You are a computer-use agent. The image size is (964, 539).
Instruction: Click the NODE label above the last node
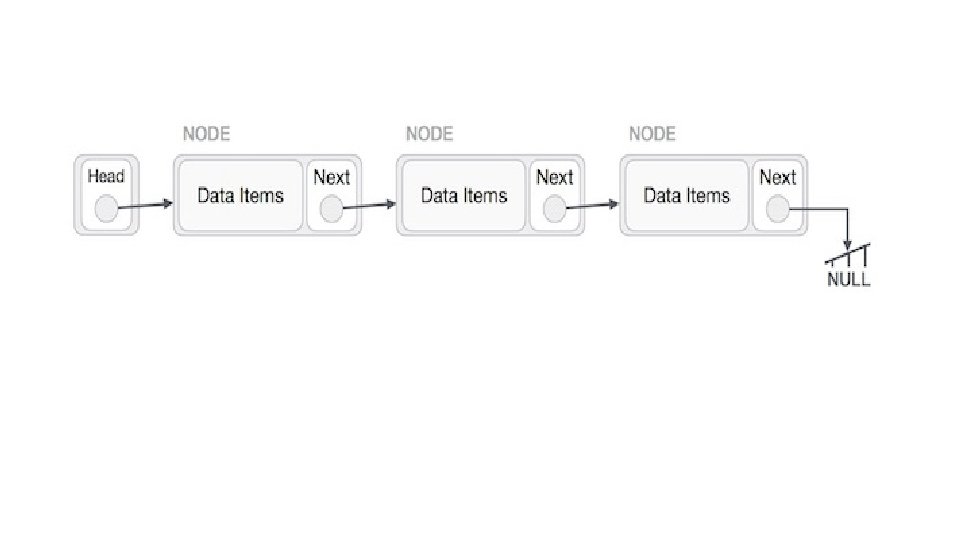click(652, 134)
